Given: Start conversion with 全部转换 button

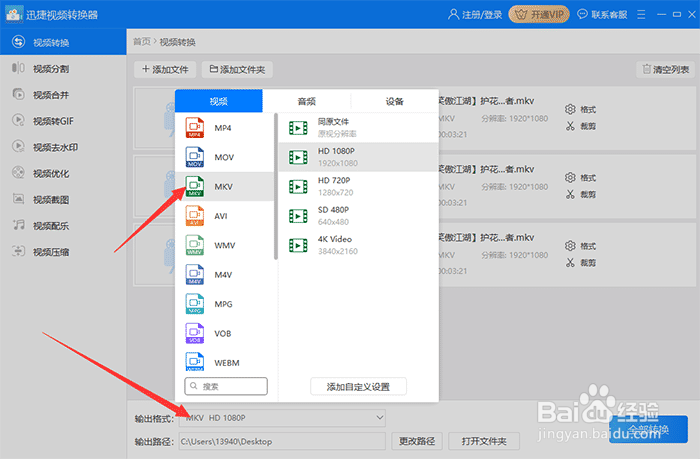Looking at the screenshot, I should [x=648, y=430].
